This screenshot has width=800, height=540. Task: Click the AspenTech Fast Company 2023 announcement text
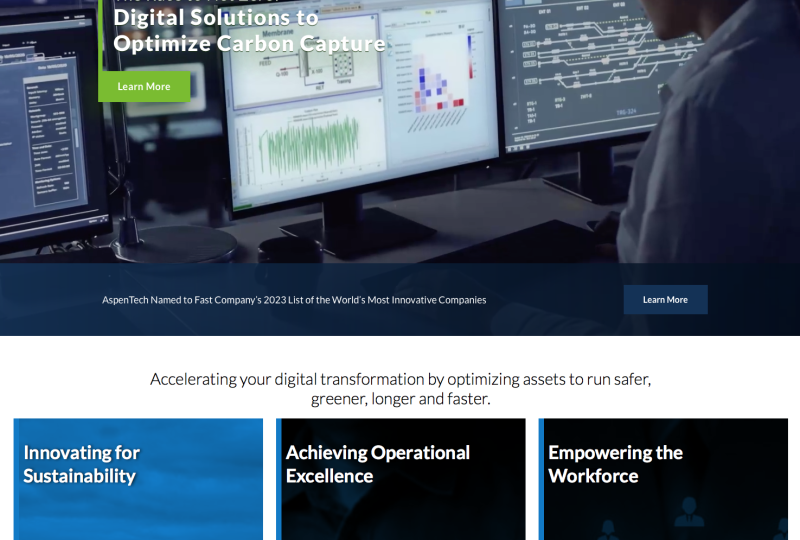294,300
